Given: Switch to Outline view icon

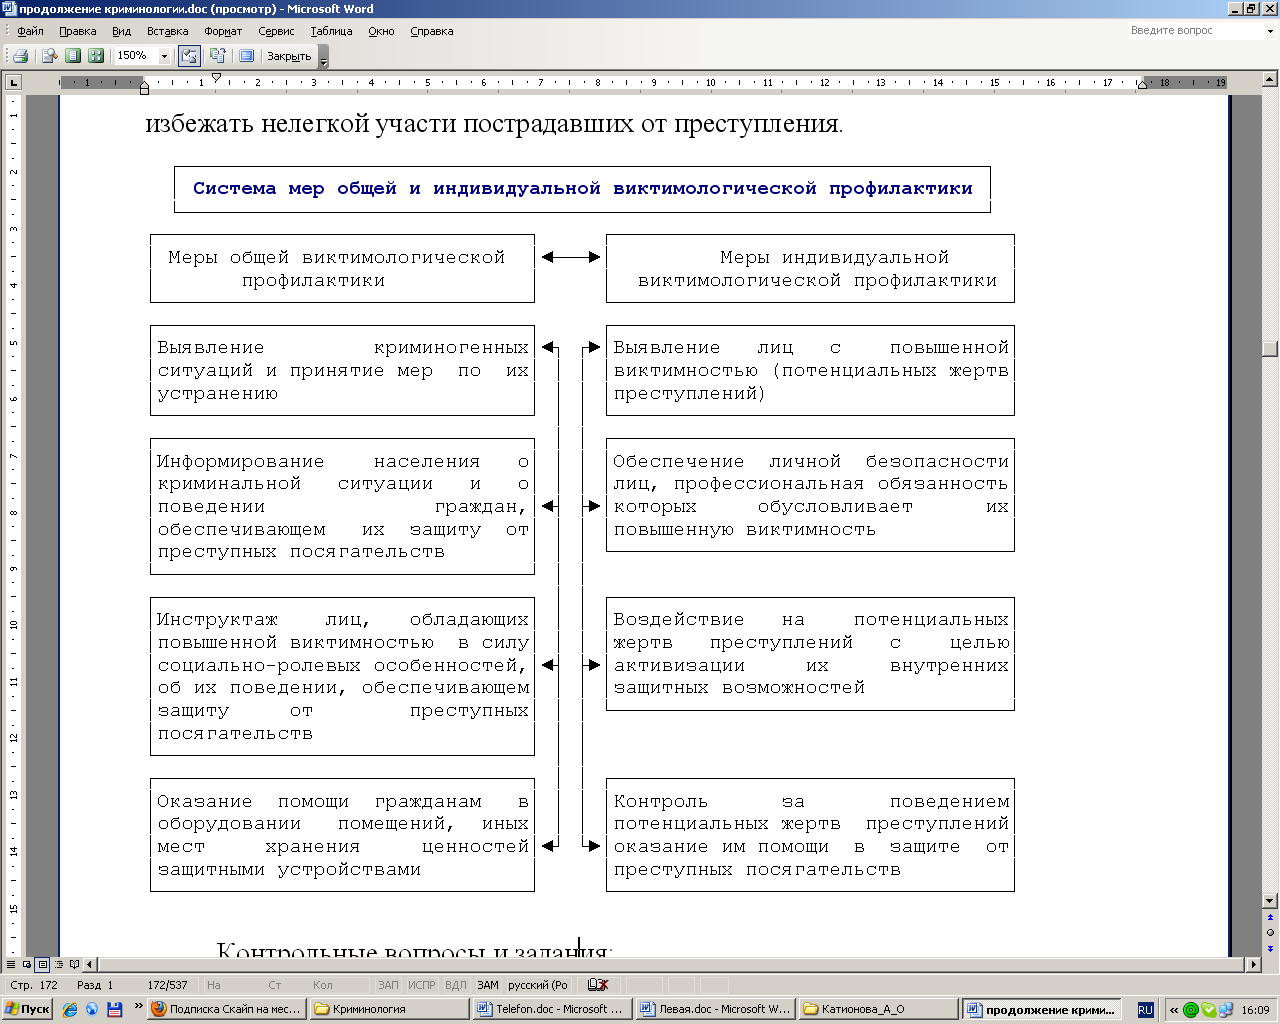Looking at the screenshot, I should point(58,965).
